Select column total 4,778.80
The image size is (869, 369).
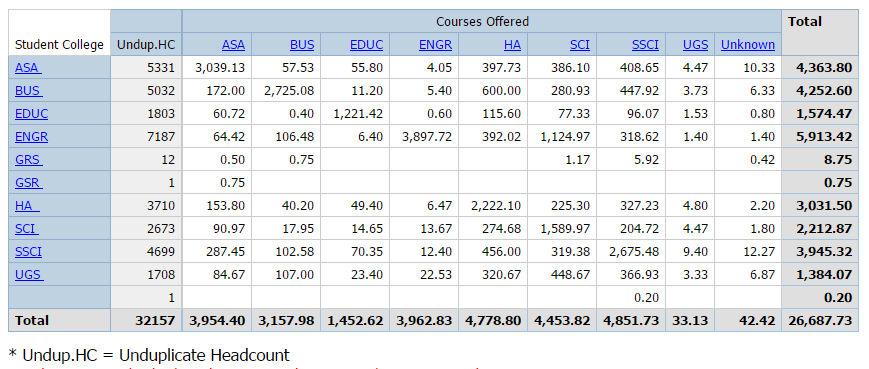(494, 320)
